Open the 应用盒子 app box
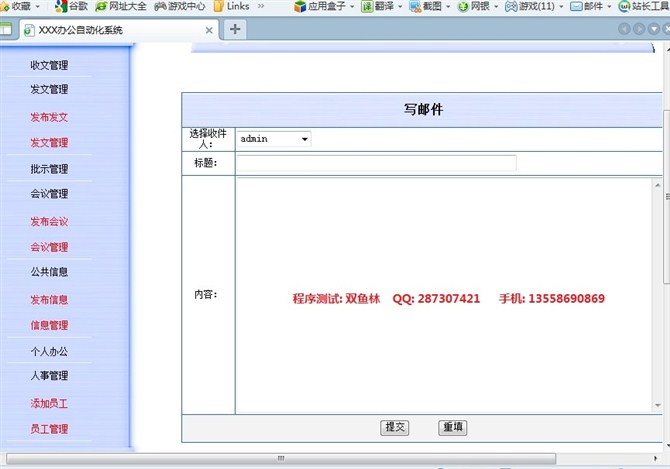 coord(320,6)
